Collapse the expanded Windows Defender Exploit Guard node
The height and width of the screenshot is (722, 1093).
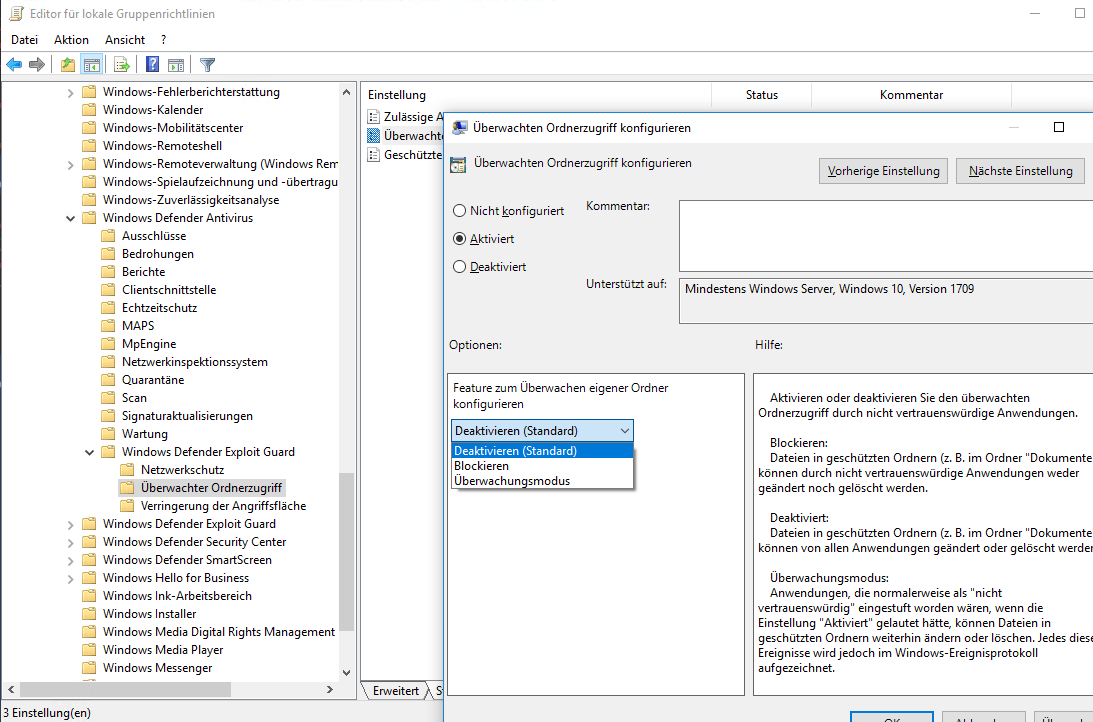click(x=89, y=452)
